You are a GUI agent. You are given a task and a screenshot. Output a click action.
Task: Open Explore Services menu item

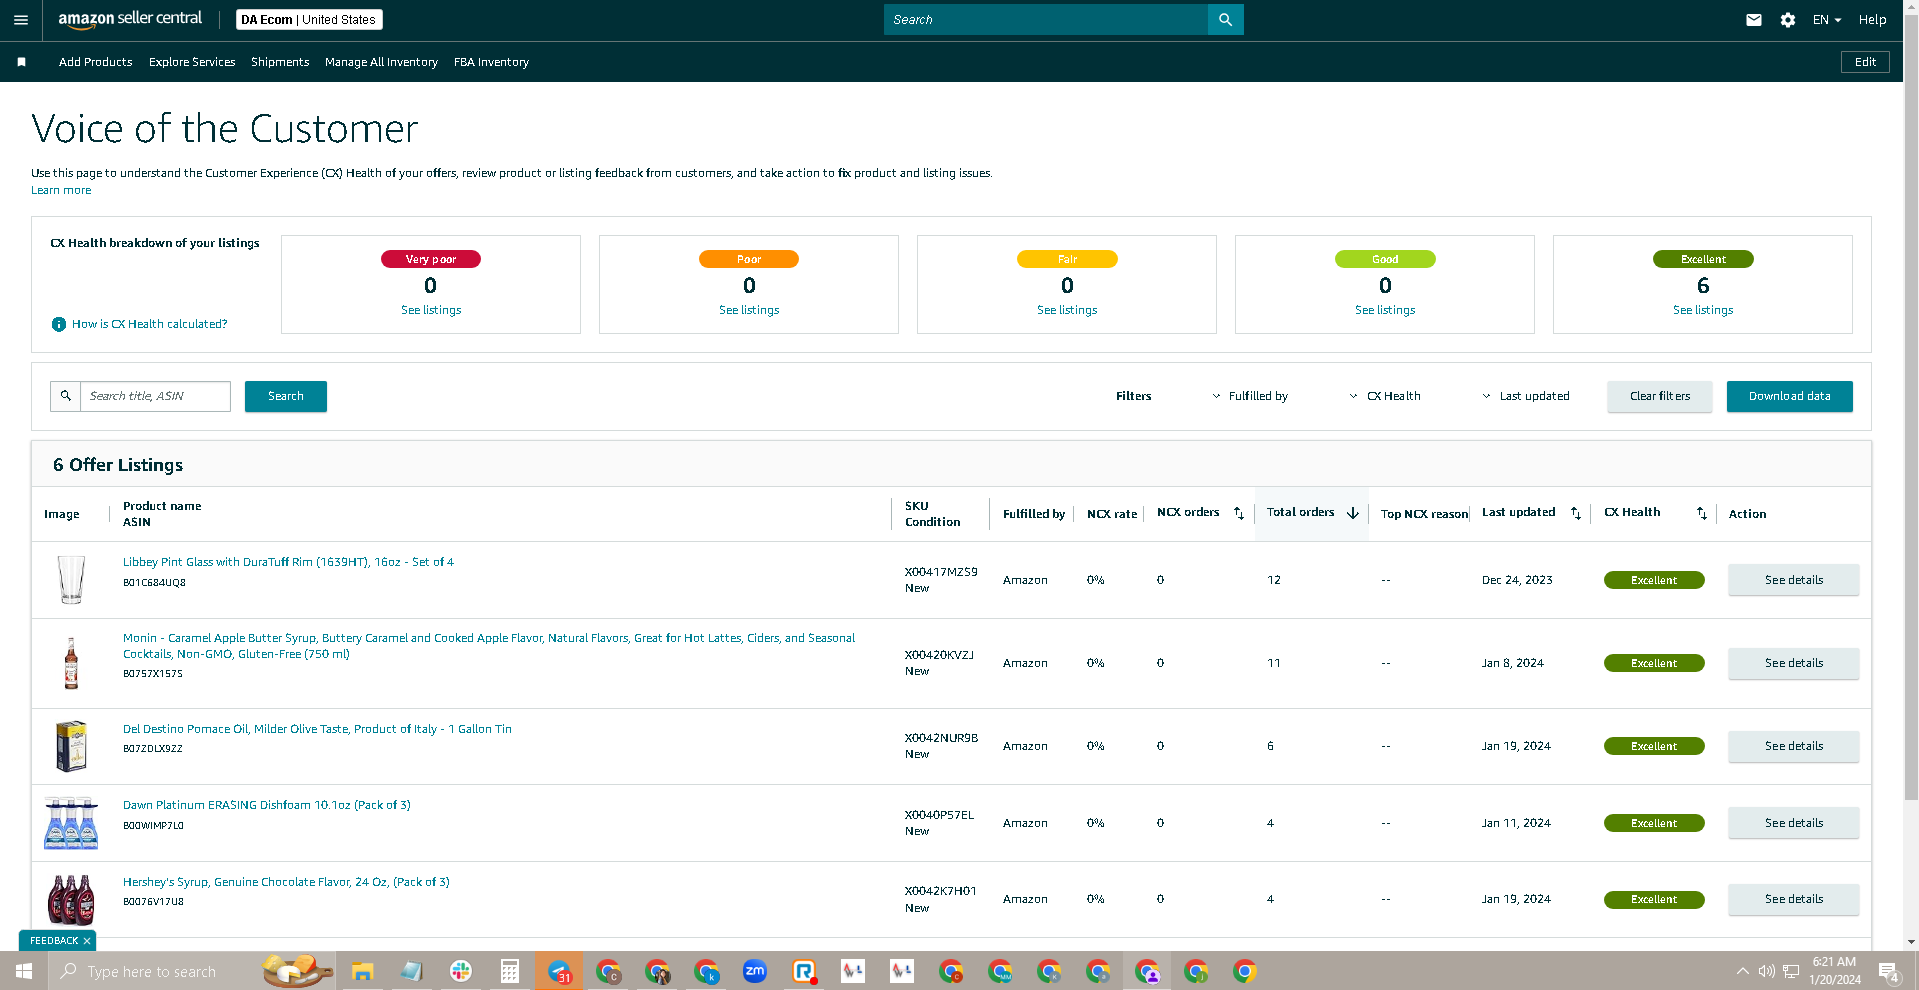pyautogui.click(x=192, y=62)
